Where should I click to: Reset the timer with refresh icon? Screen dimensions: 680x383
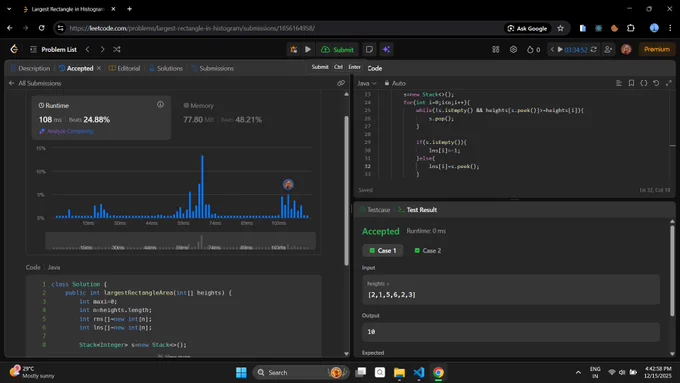tap(593, 49)
